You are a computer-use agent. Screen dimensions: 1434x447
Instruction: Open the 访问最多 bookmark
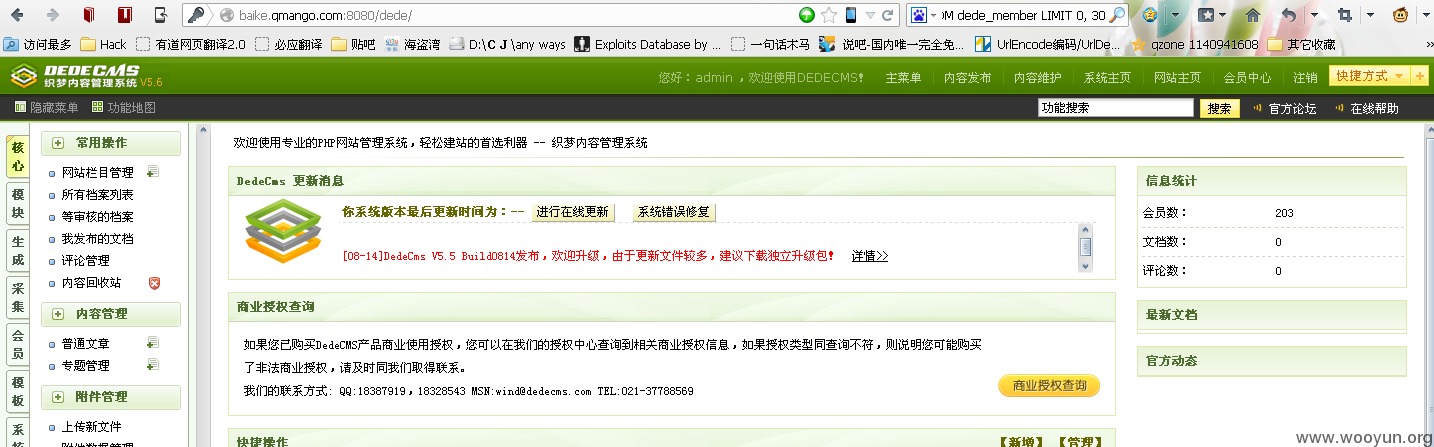click(x=38, y=44)
